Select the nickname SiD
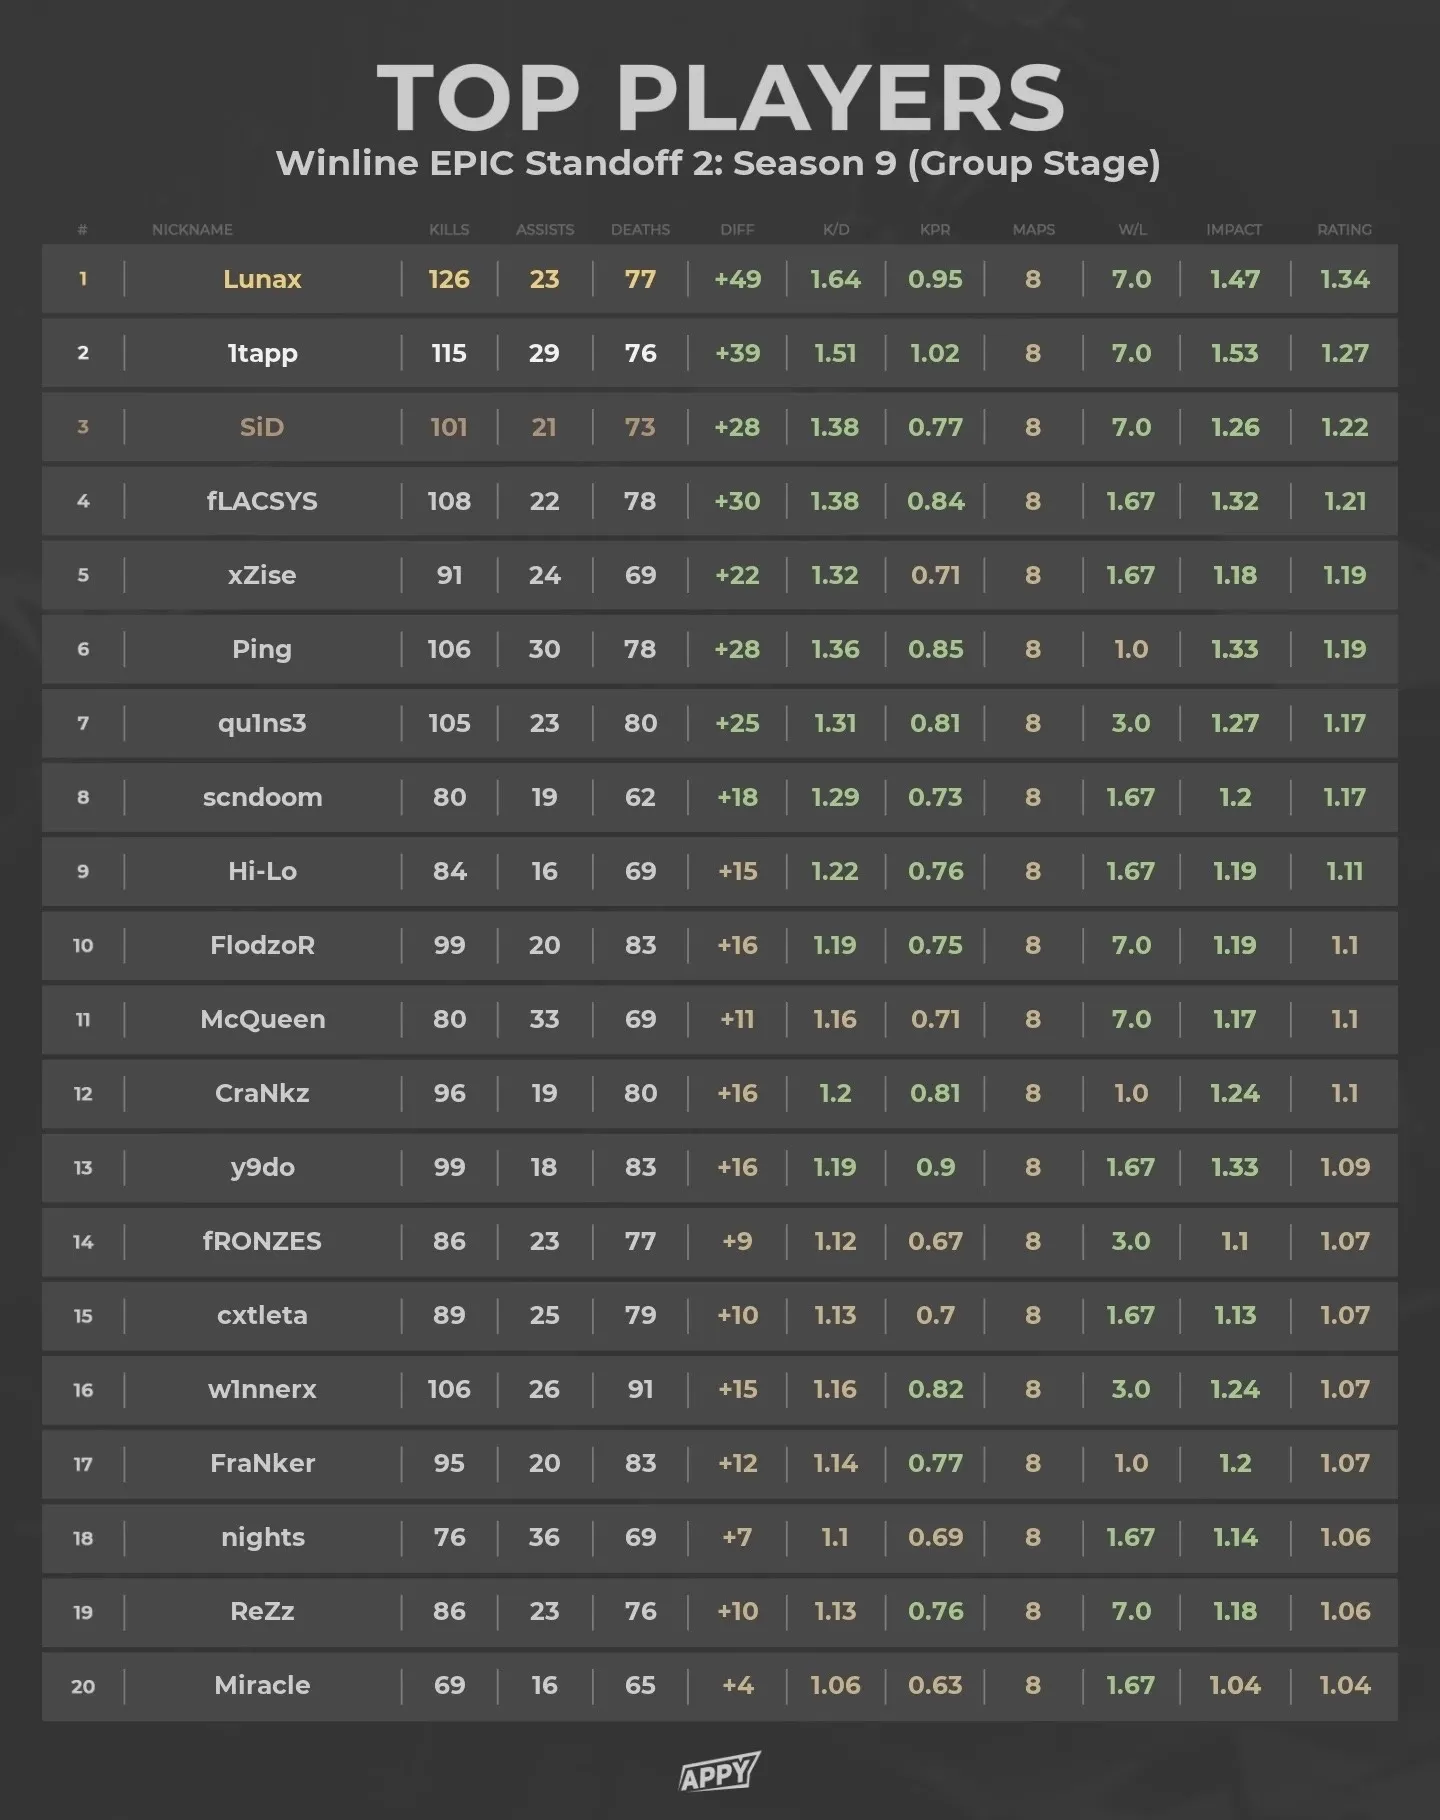This screenshot has width=1440, height=1820. (x=262, y=427)
